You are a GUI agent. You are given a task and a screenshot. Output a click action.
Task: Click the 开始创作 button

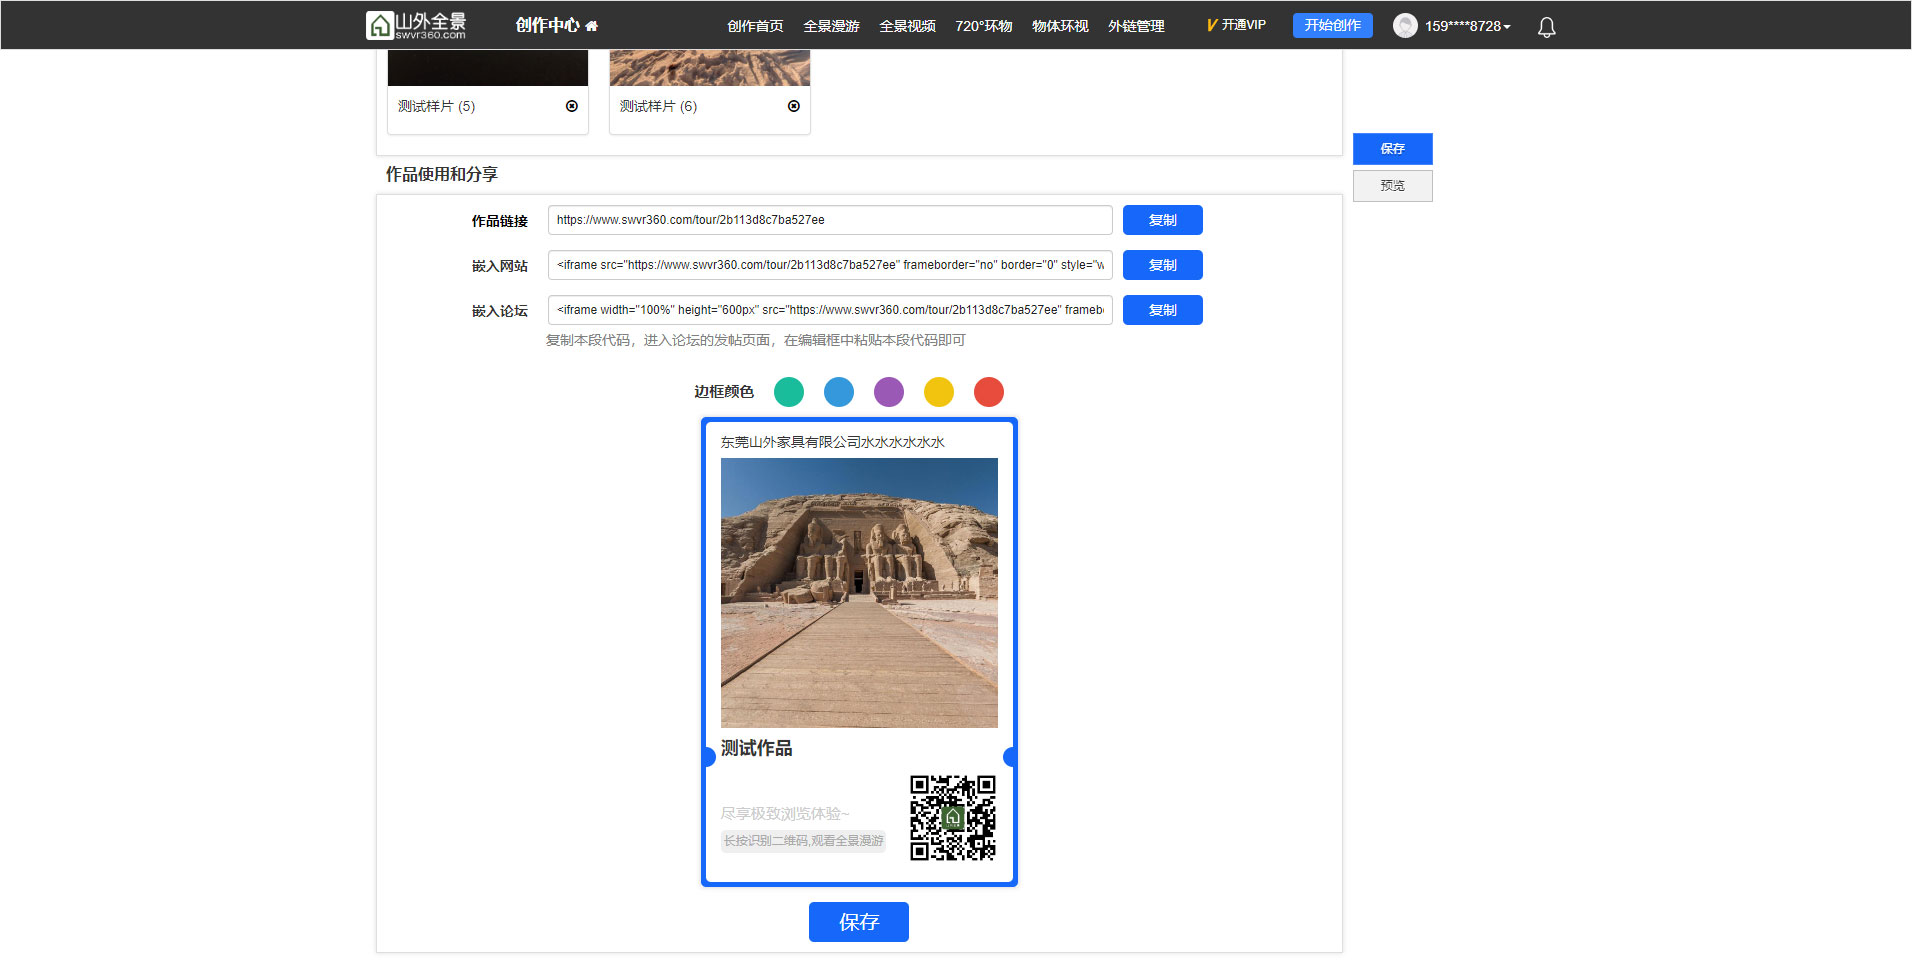1332,25
